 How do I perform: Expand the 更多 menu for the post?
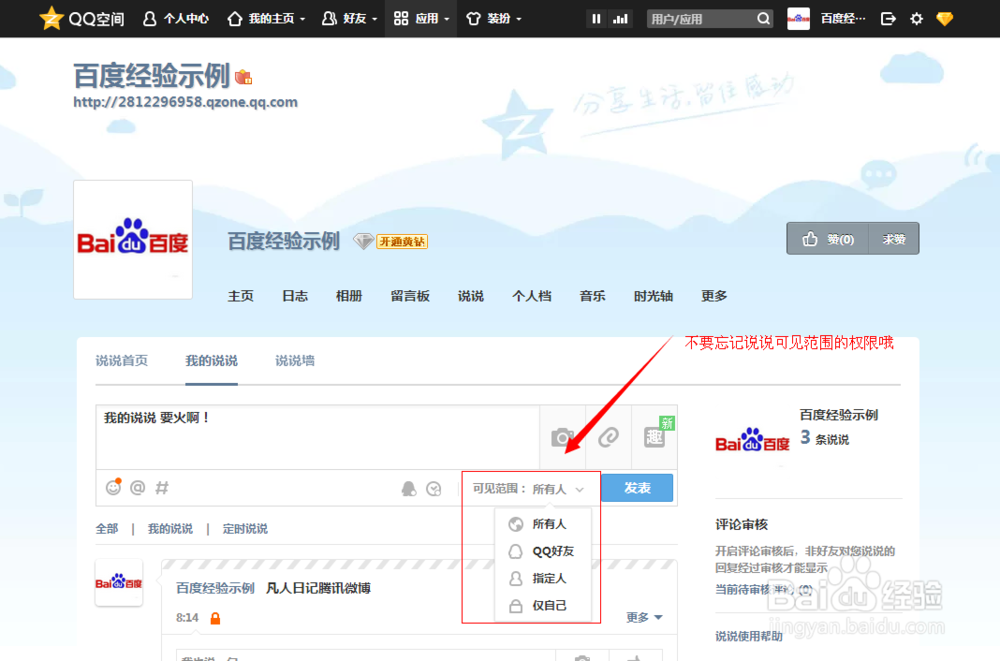click(x=640, y=617)
